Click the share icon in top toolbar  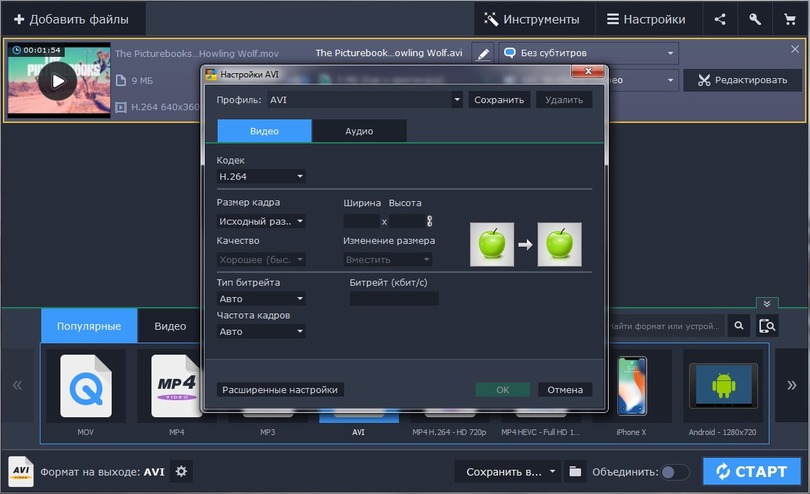[x=720, y=19]
